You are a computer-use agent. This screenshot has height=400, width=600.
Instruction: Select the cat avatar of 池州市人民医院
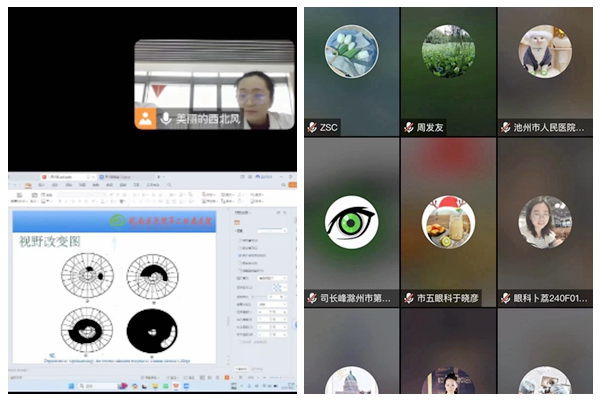[545, 51]
